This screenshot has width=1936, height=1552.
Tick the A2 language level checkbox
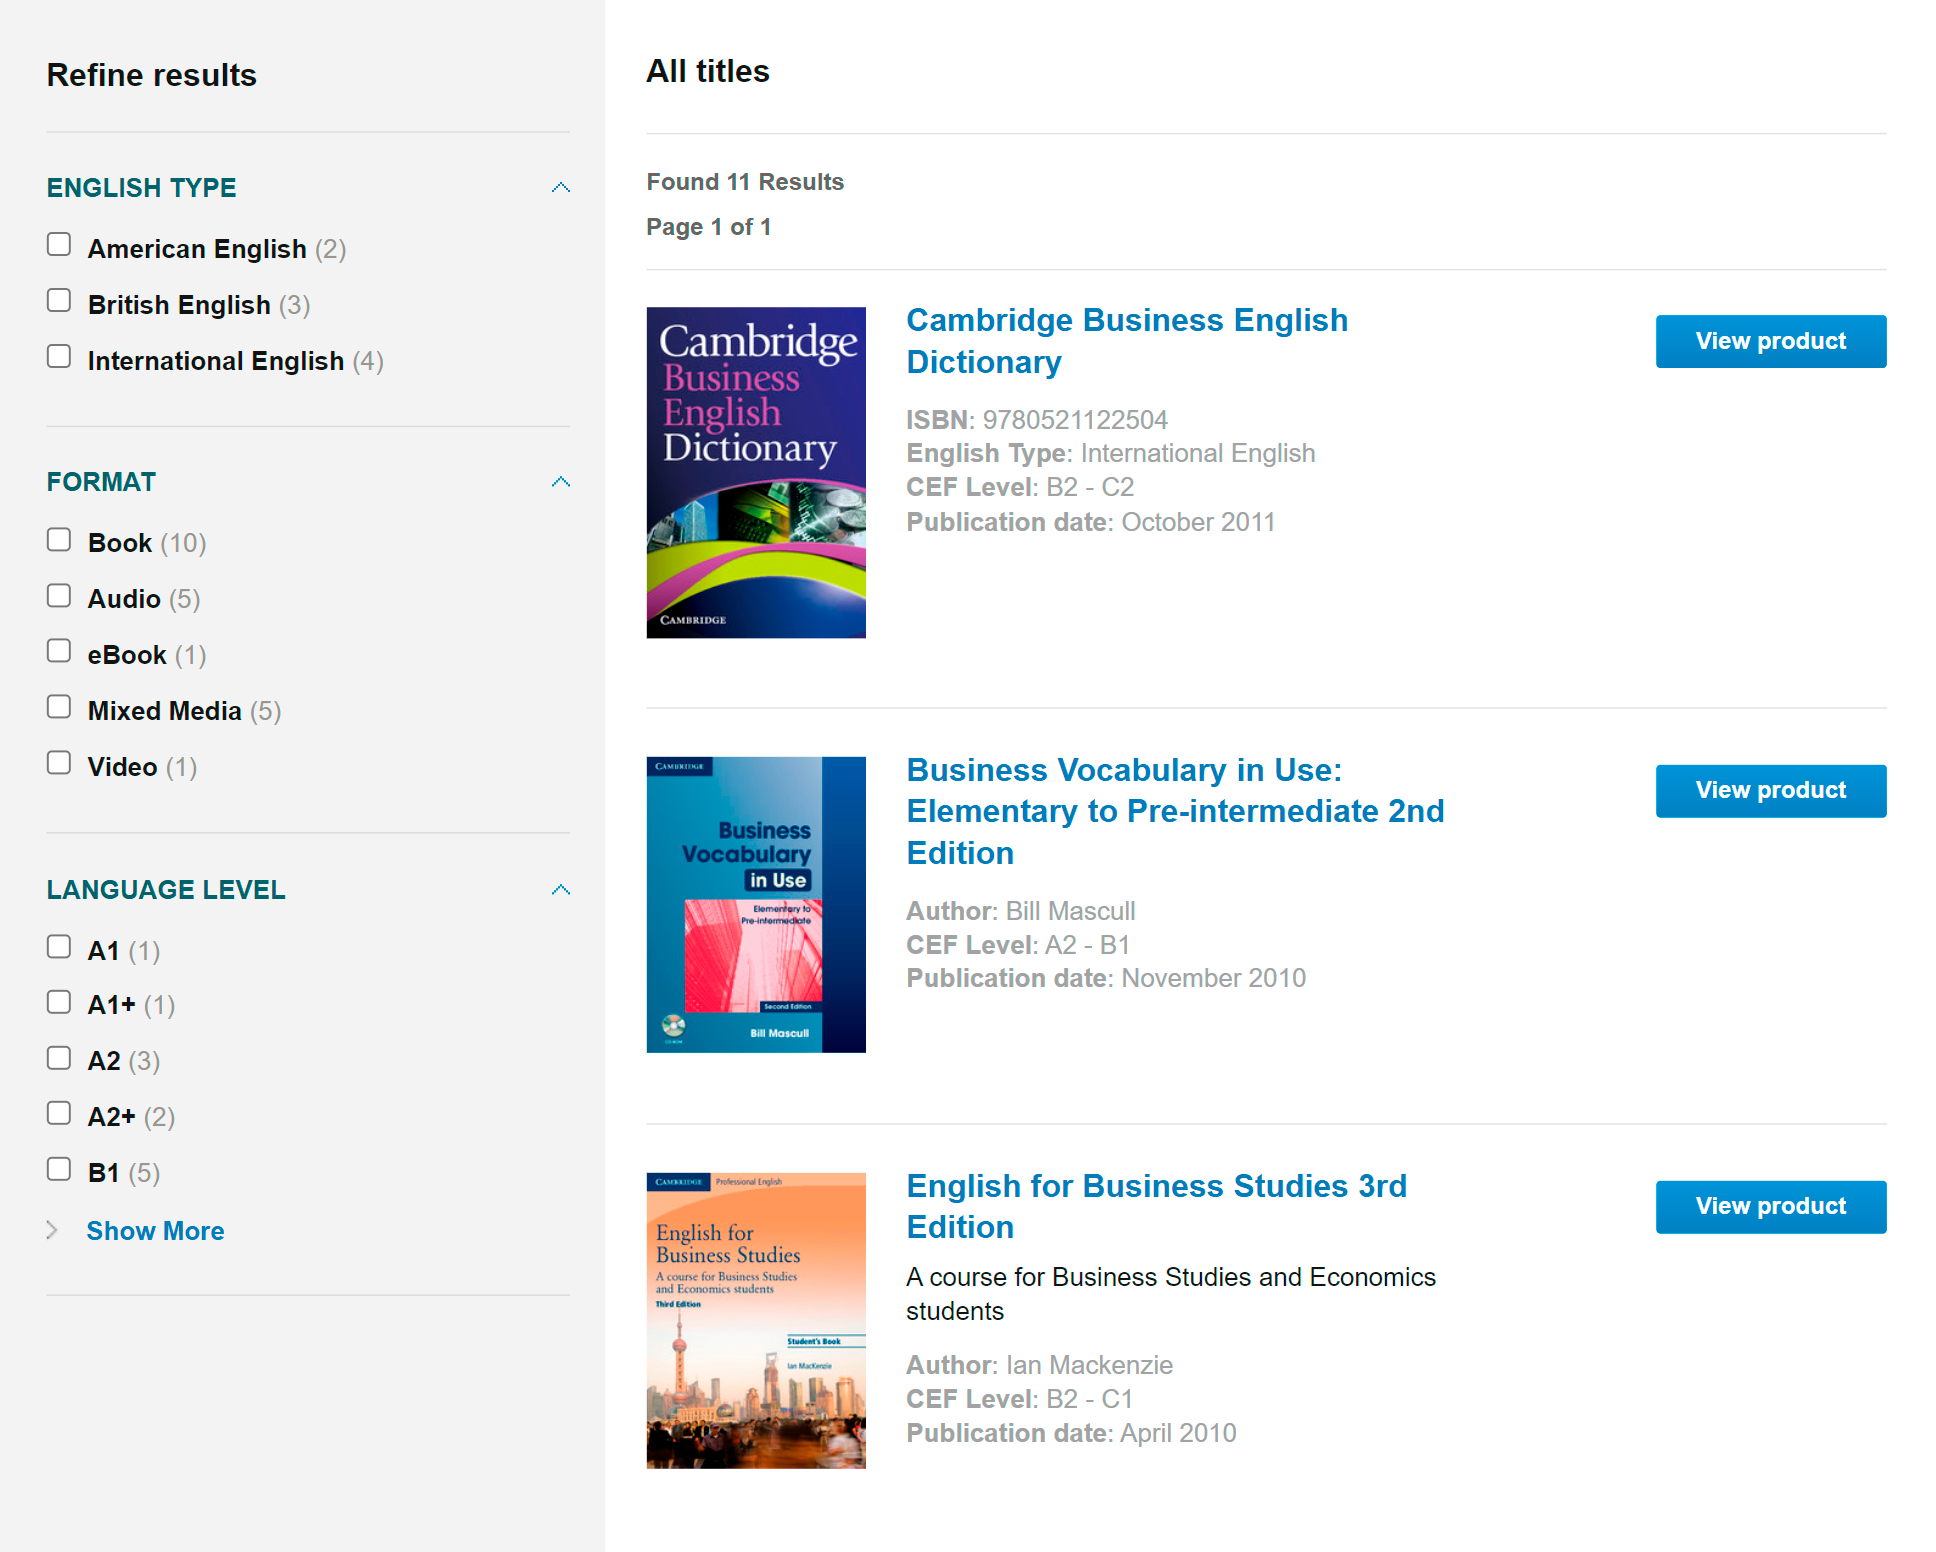click(59, 1058)
